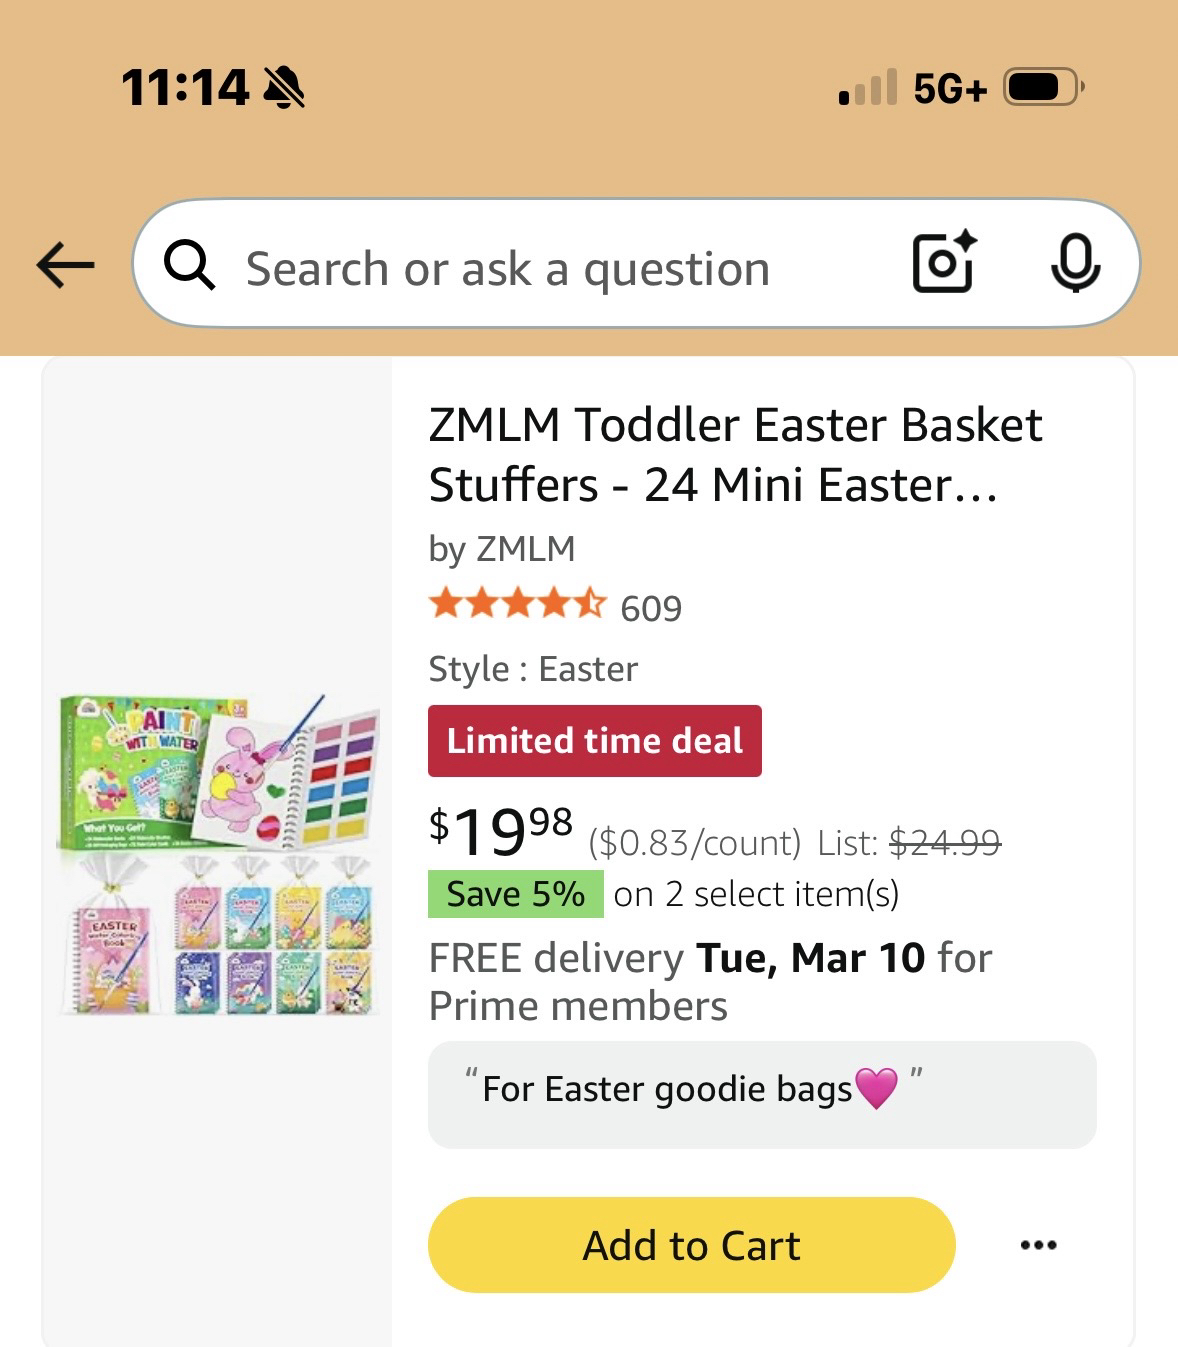Tap the 609 reviews count
The height and width of the screenshot is (1347, 1178).
click(651, 608)
